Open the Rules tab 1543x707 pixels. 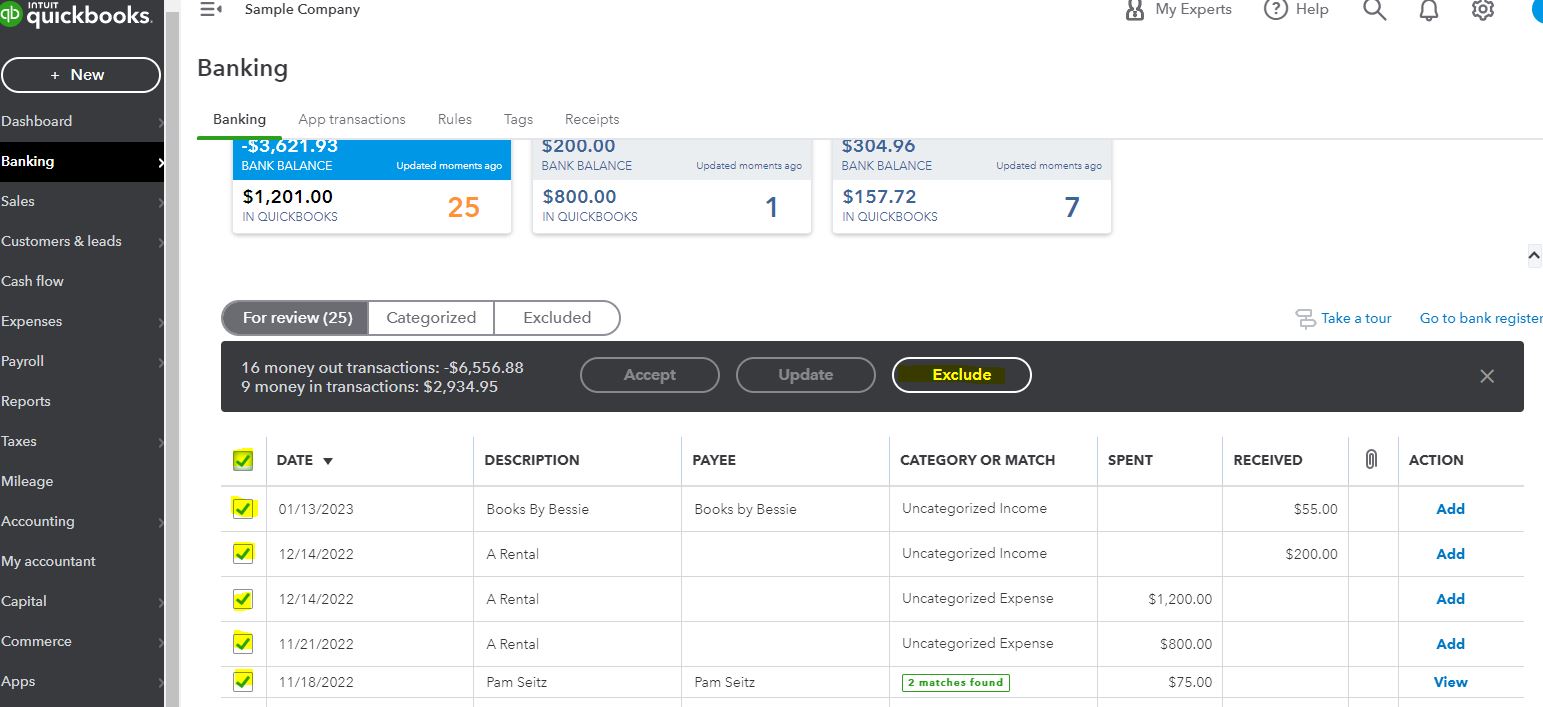pos(455,119)
